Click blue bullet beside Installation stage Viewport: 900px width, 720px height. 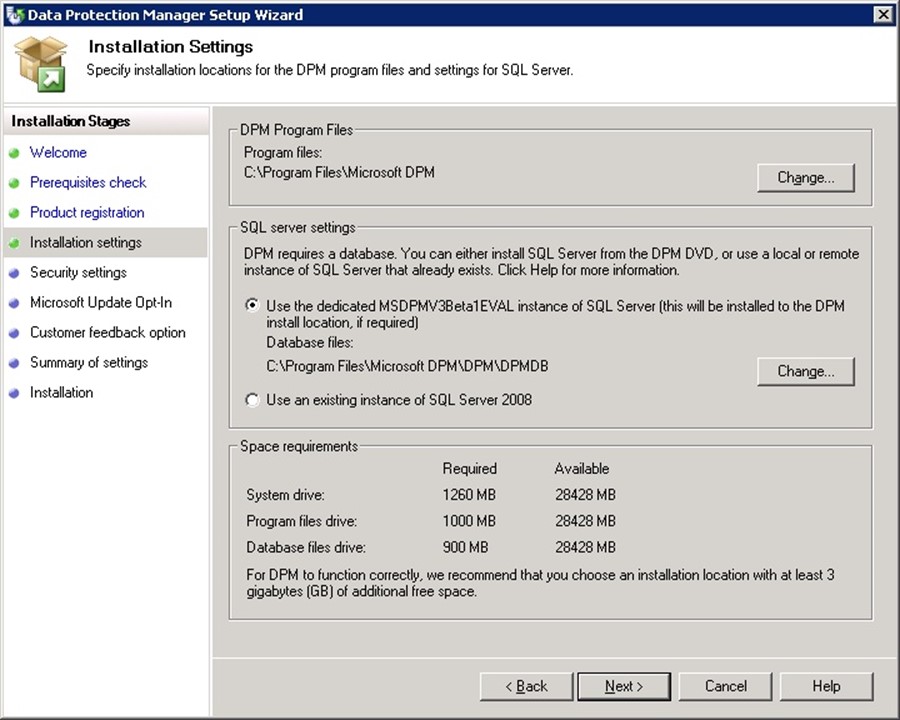(14, 393)
